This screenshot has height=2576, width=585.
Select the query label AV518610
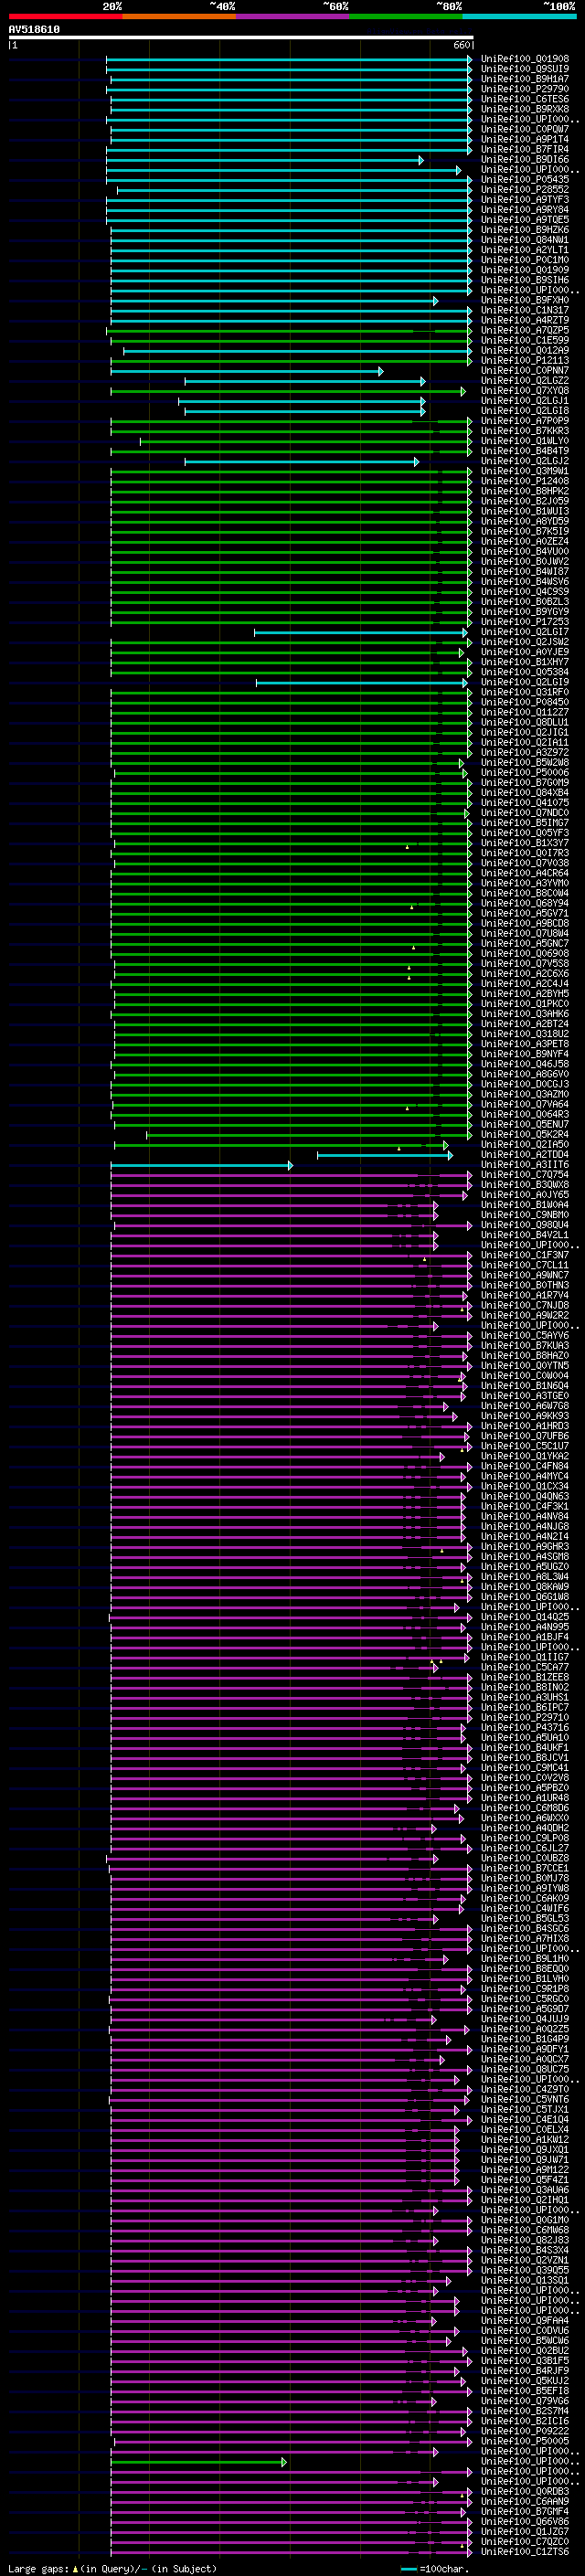(34, 30)
